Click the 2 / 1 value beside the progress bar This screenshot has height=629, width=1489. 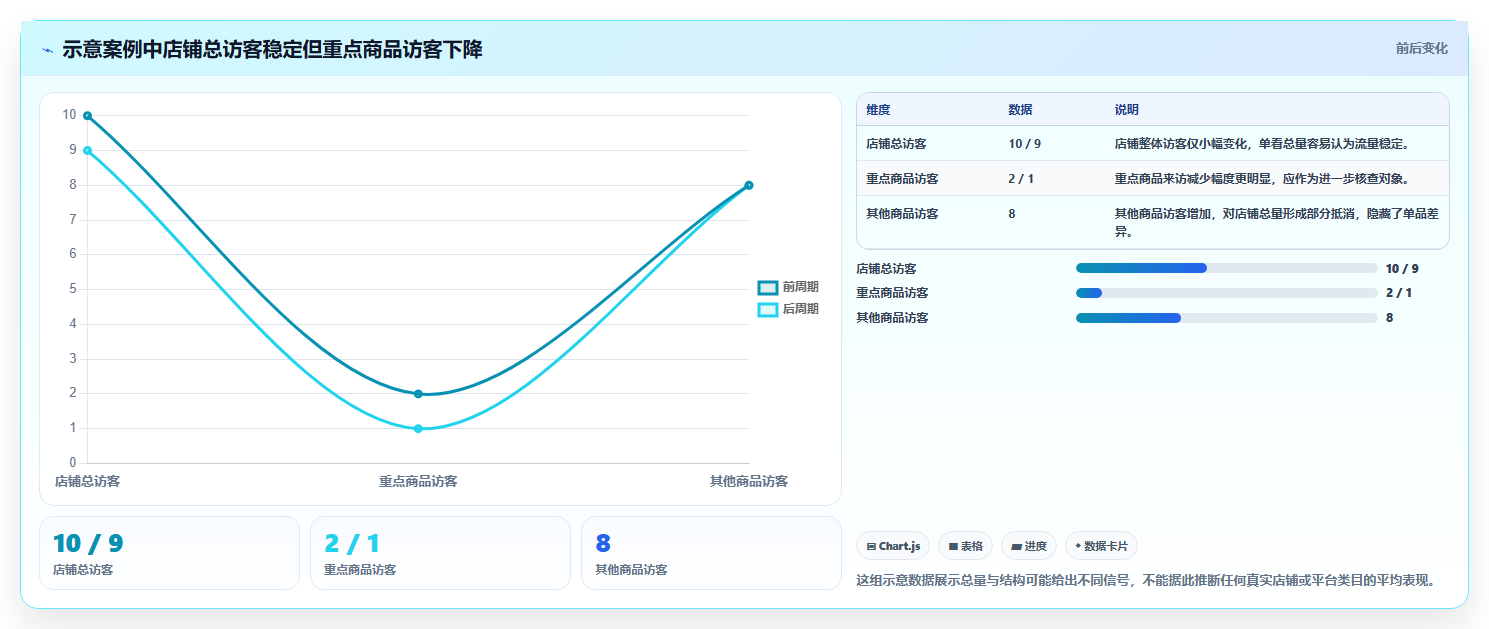[x=1399, y=293]
